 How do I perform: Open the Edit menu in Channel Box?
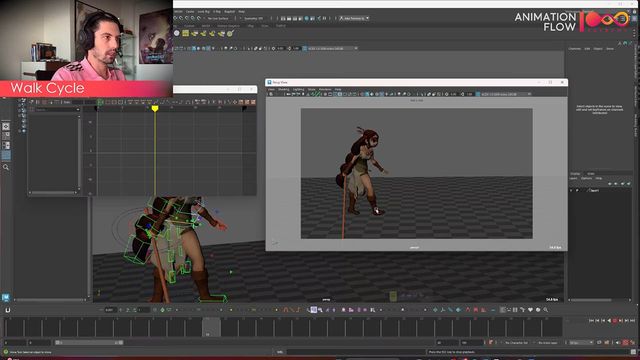tap(587, 49)
